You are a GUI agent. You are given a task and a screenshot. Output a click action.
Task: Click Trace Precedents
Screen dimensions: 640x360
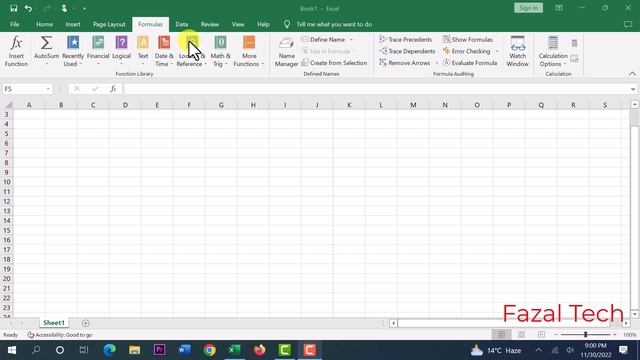(x=405, y=40)
